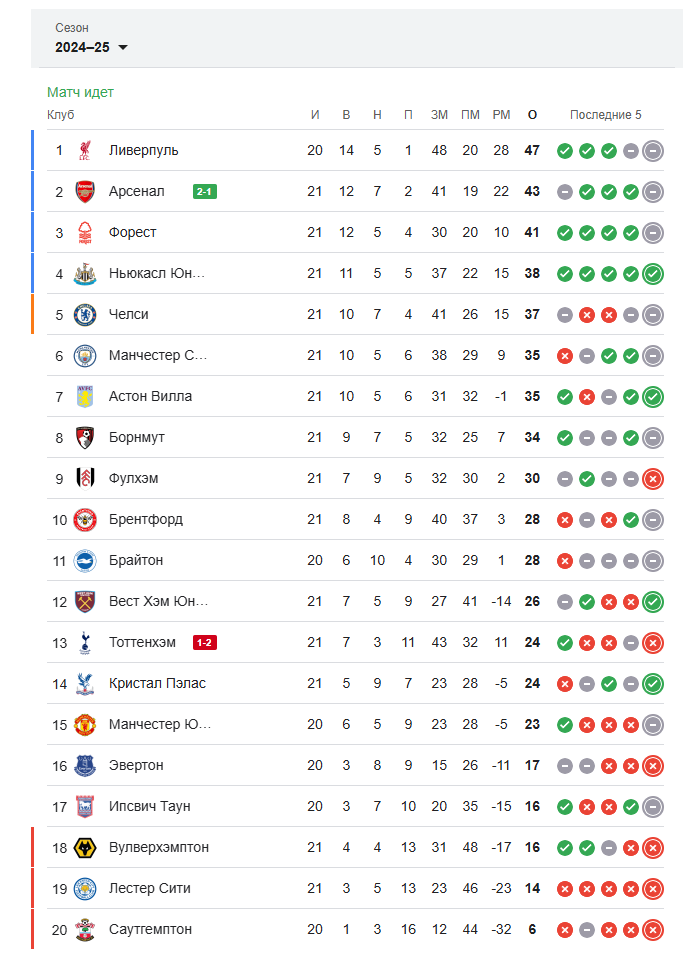Click the Клуб column header
683x973 pixels.
click(x=61, y=115)
